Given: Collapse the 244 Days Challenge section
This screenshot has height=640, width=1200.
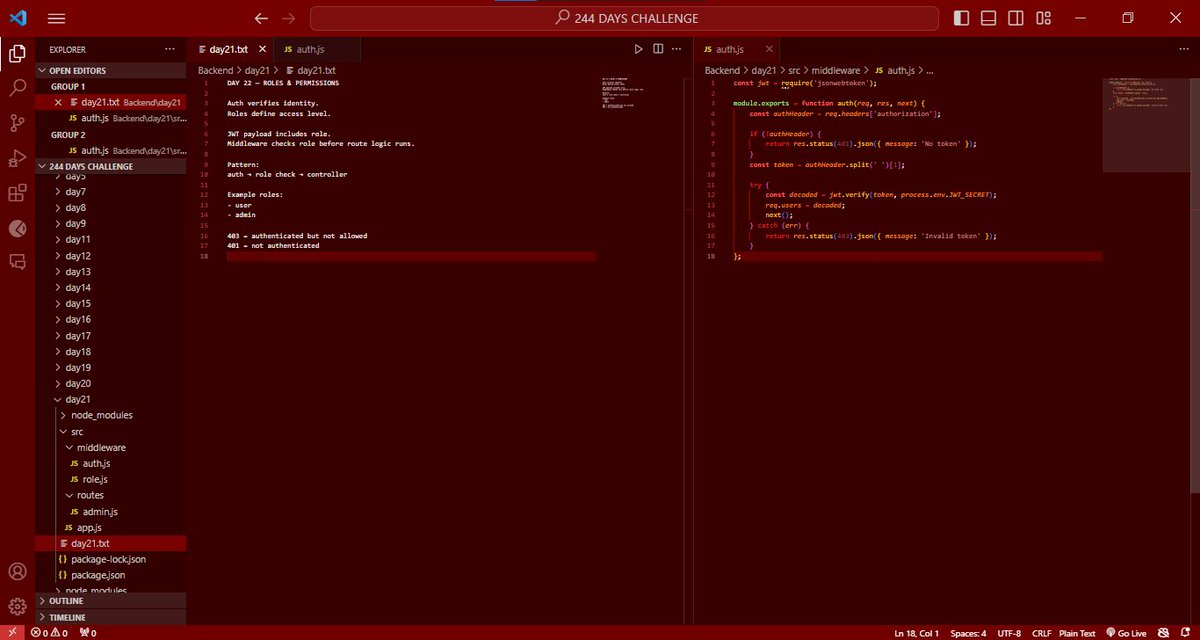Looking at the screenshot, I should click(111, 166).
